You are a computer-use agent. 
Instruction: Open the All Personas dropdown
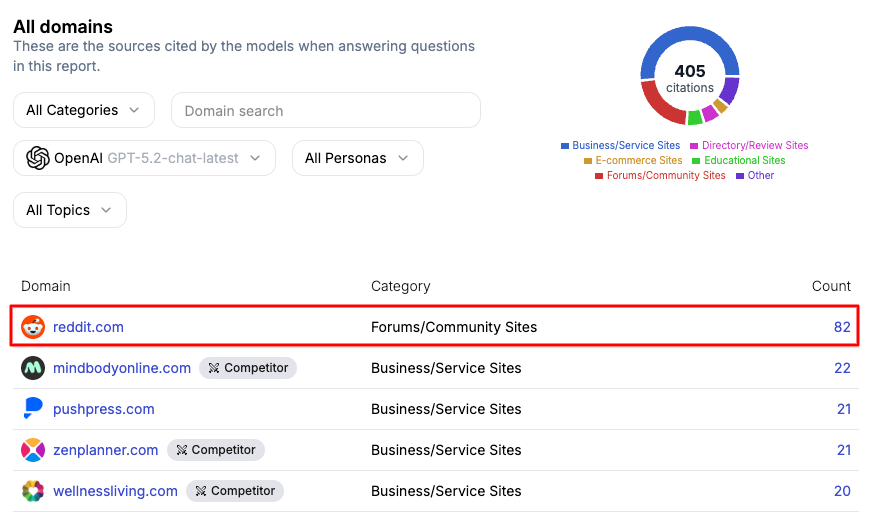point(358,158)
